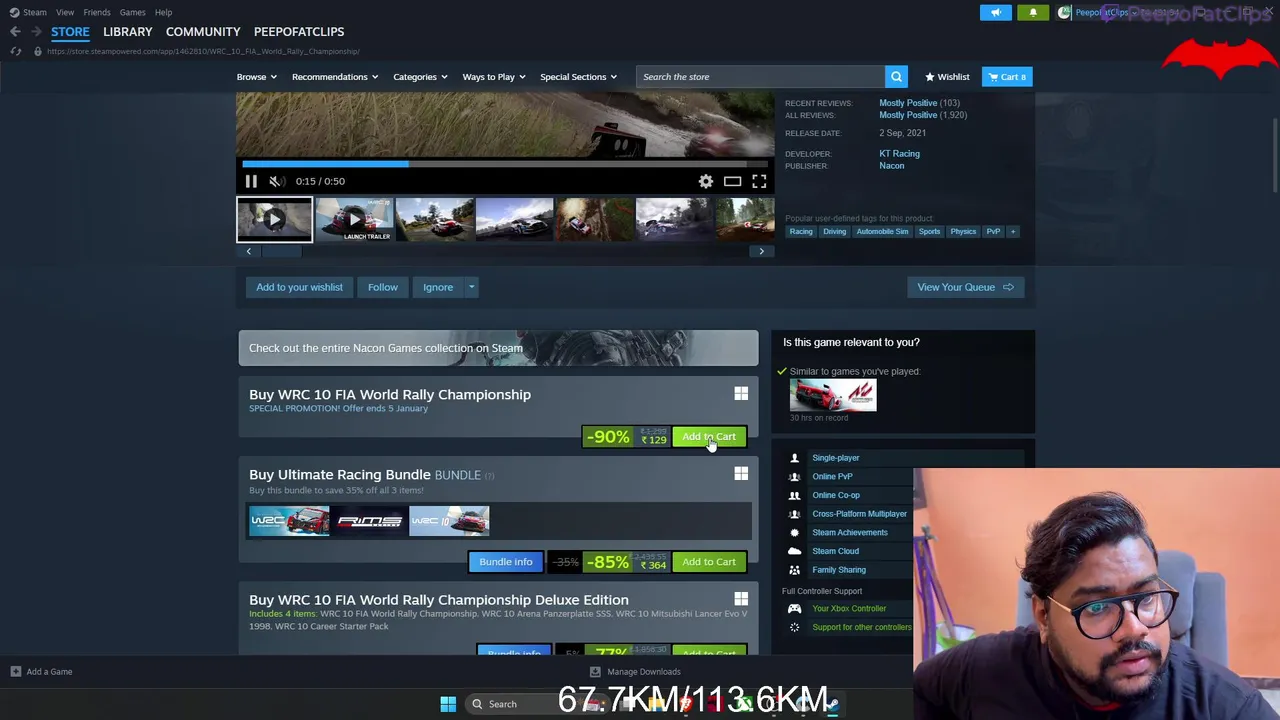The width and height of the screenshot is (1280, 720).
Task: Click Steam icon in taskbar
Action: pyautogui.click(x=832, y=704)
